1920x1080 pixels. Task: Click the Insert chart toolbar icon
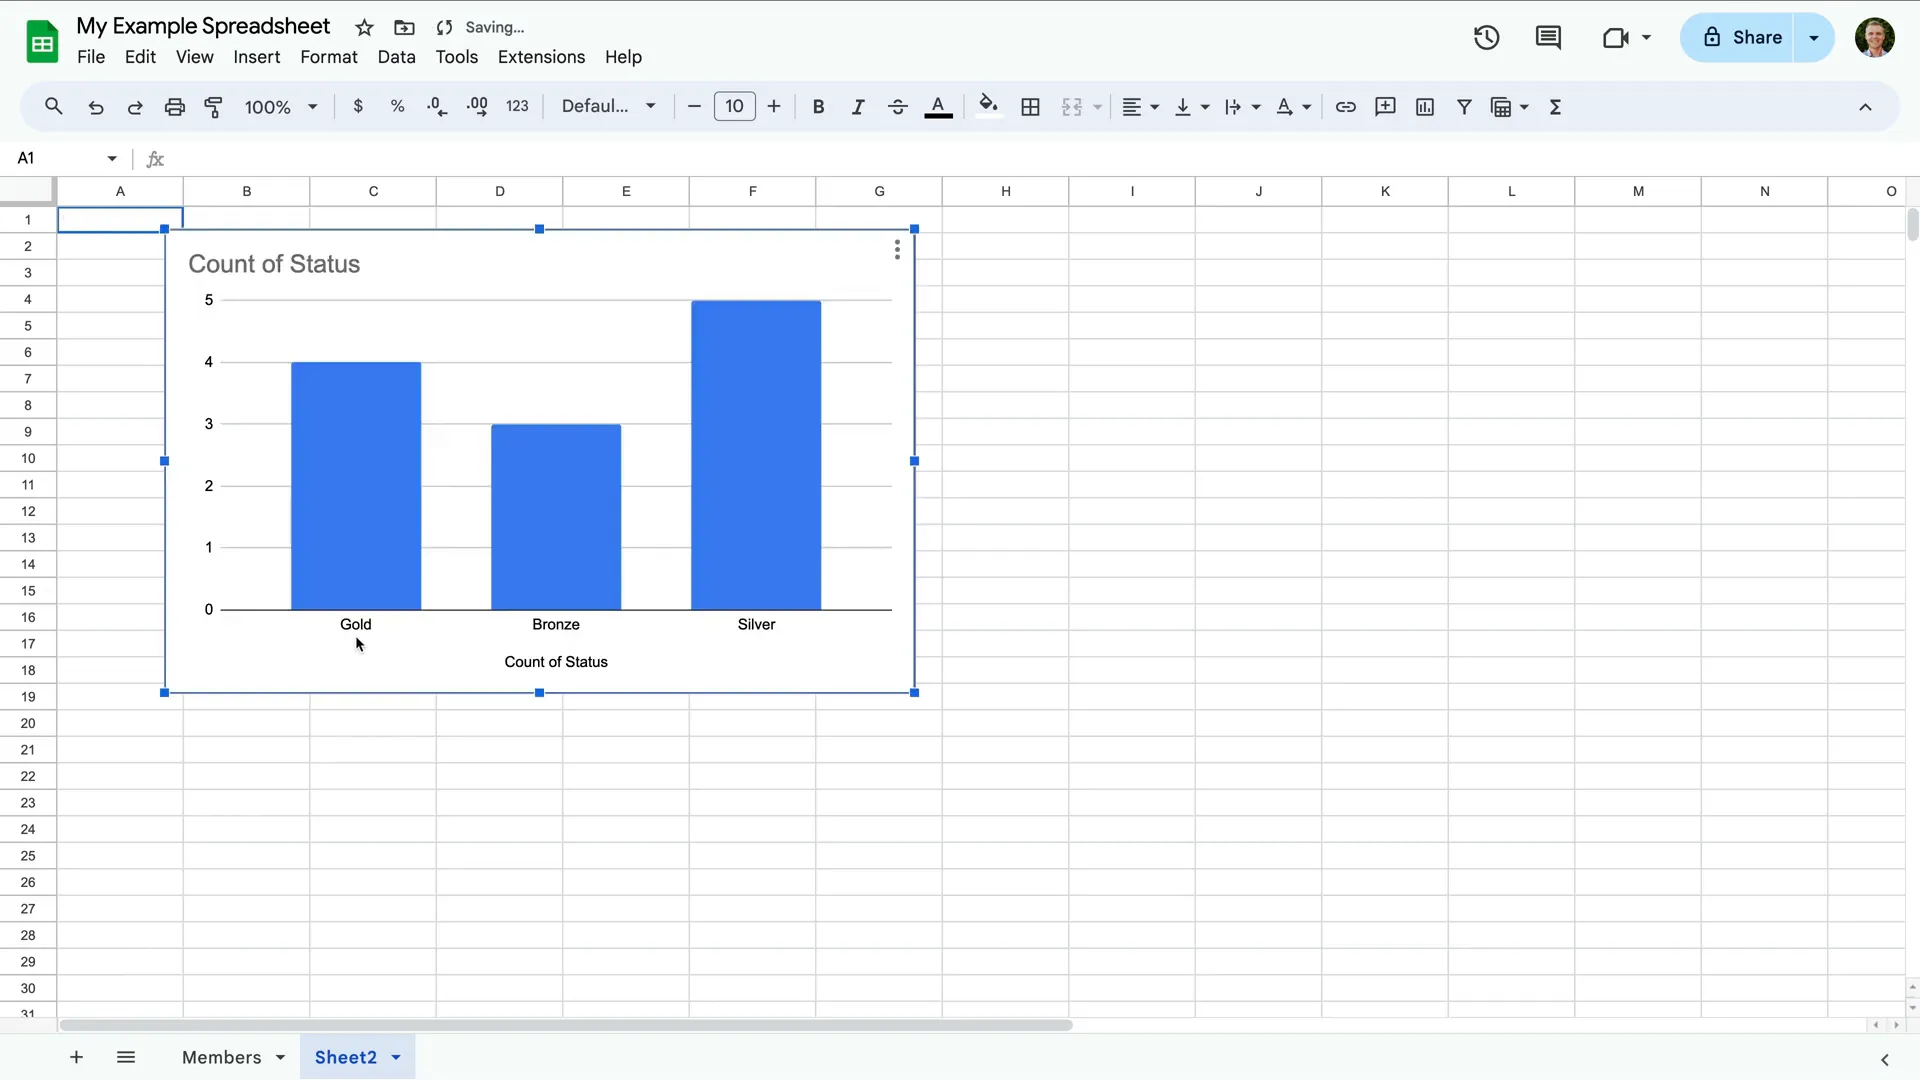pos(1424,106)
